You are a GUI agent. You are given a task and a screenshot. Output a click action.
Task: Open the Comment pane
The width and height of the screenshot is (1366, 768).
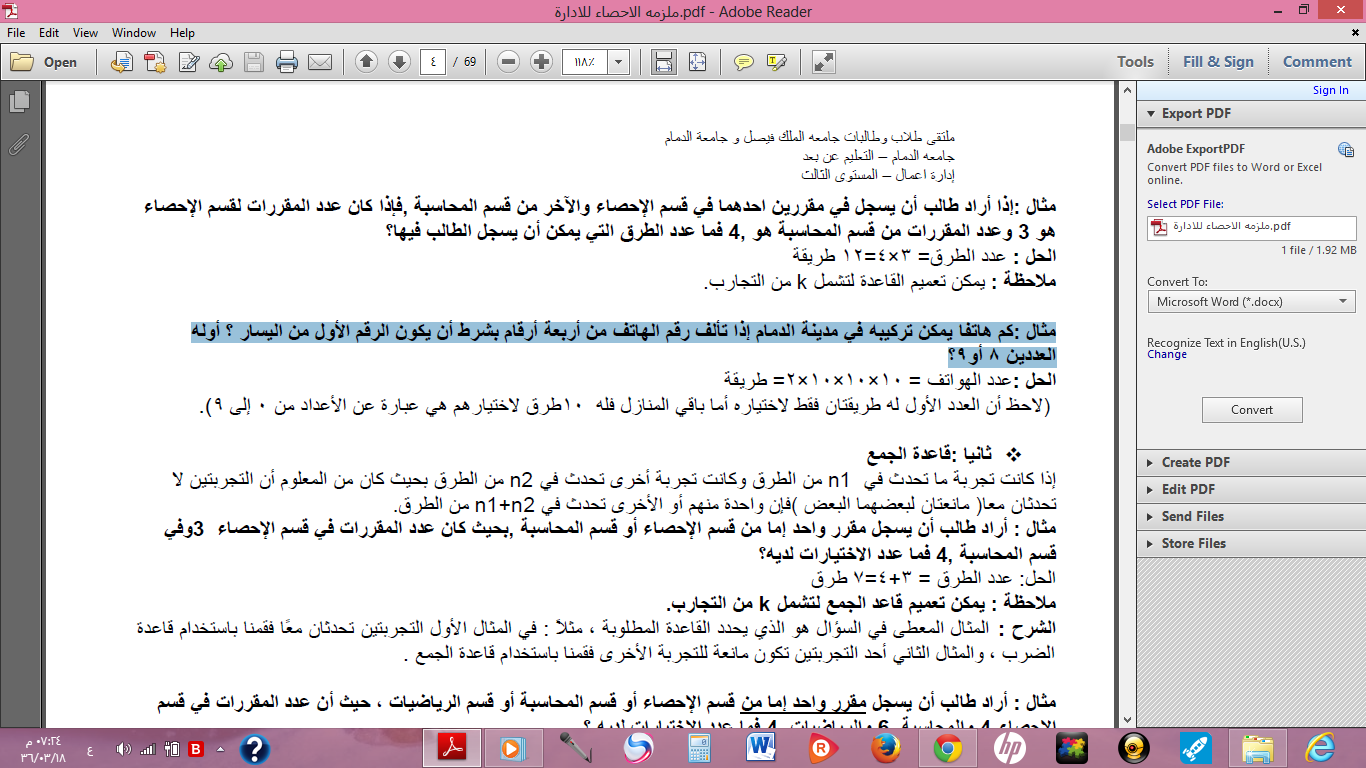[1317, 62]
